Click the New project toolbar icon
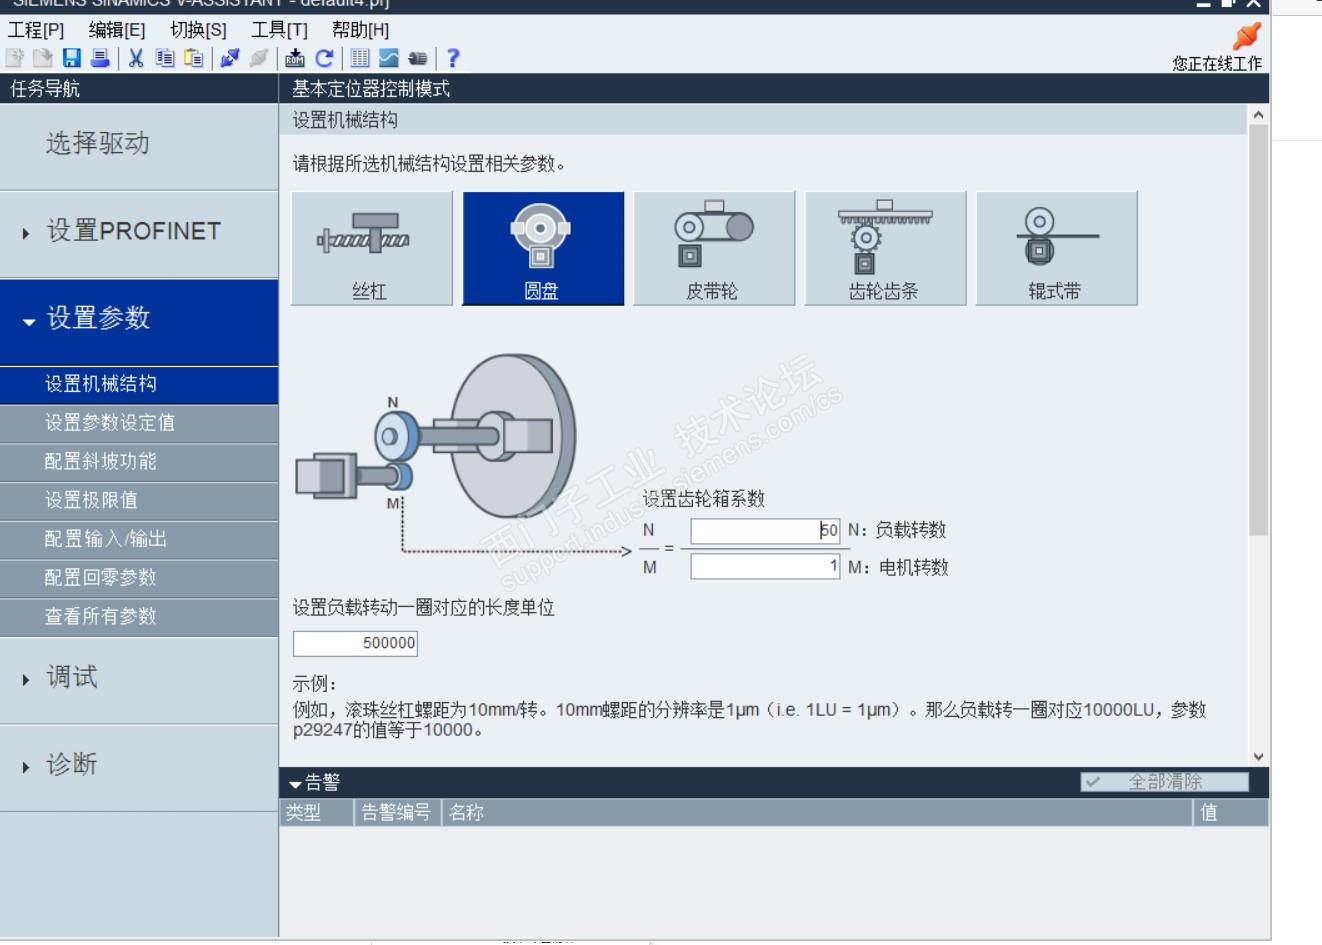Screen dimensions: 1322x945 (15, 59)
